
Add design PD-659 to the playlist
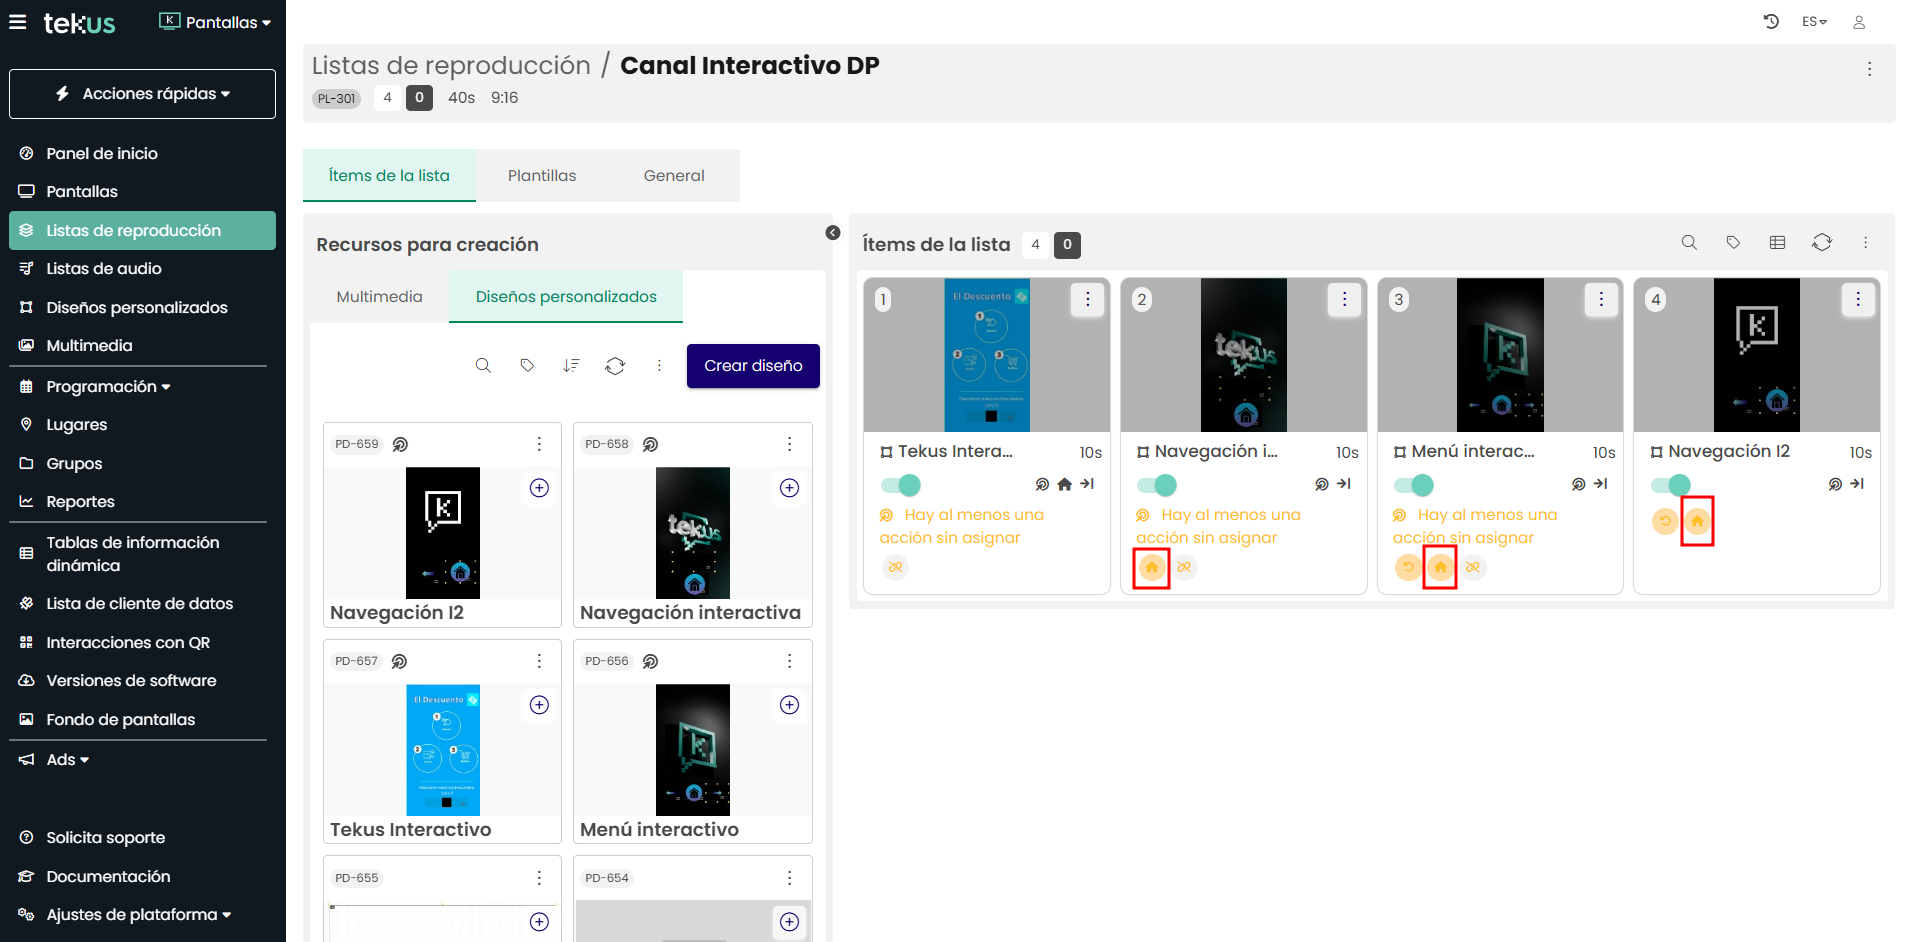tap(539, 488)
